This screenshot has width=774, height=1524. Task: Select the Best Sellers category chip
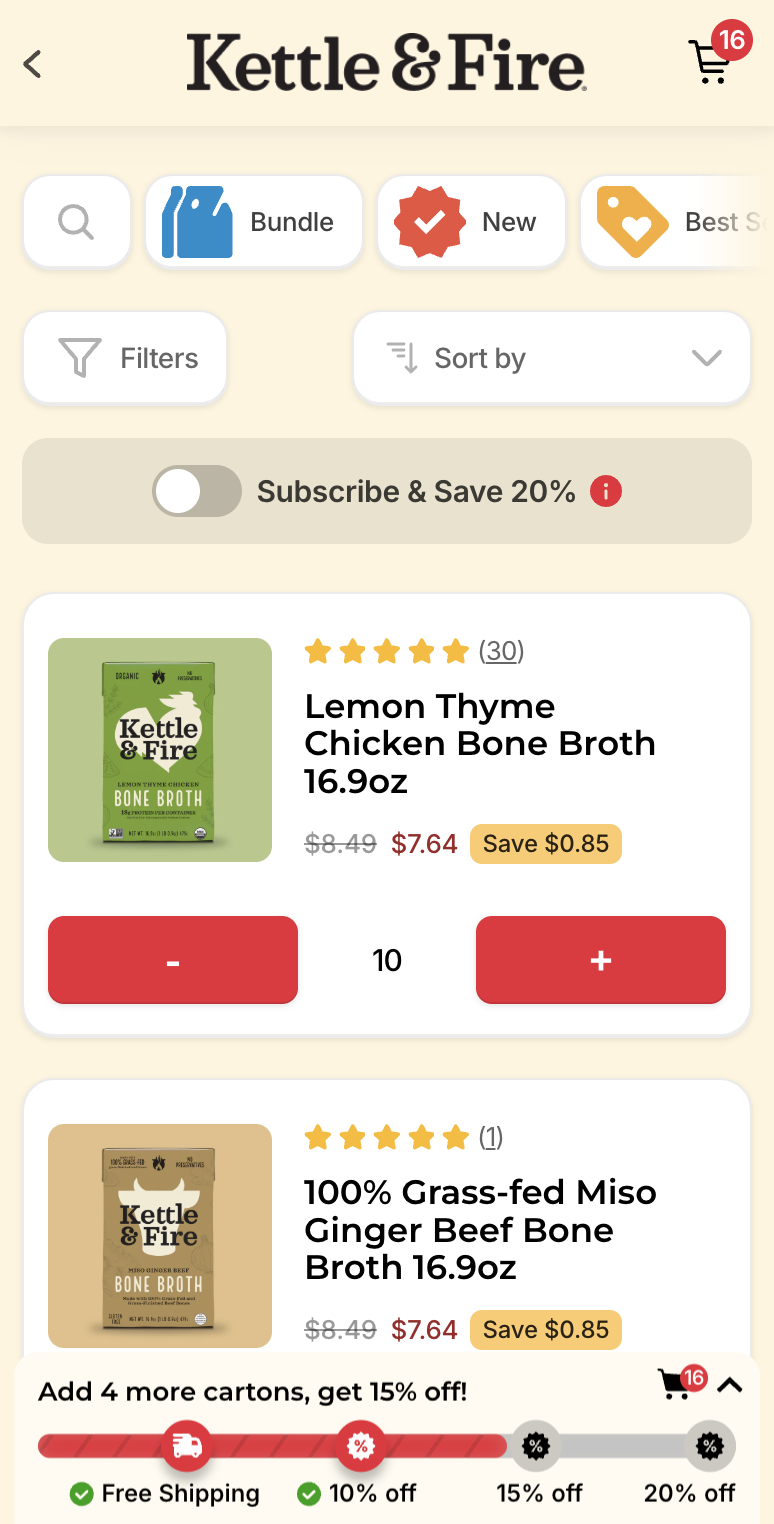[677, 221]
